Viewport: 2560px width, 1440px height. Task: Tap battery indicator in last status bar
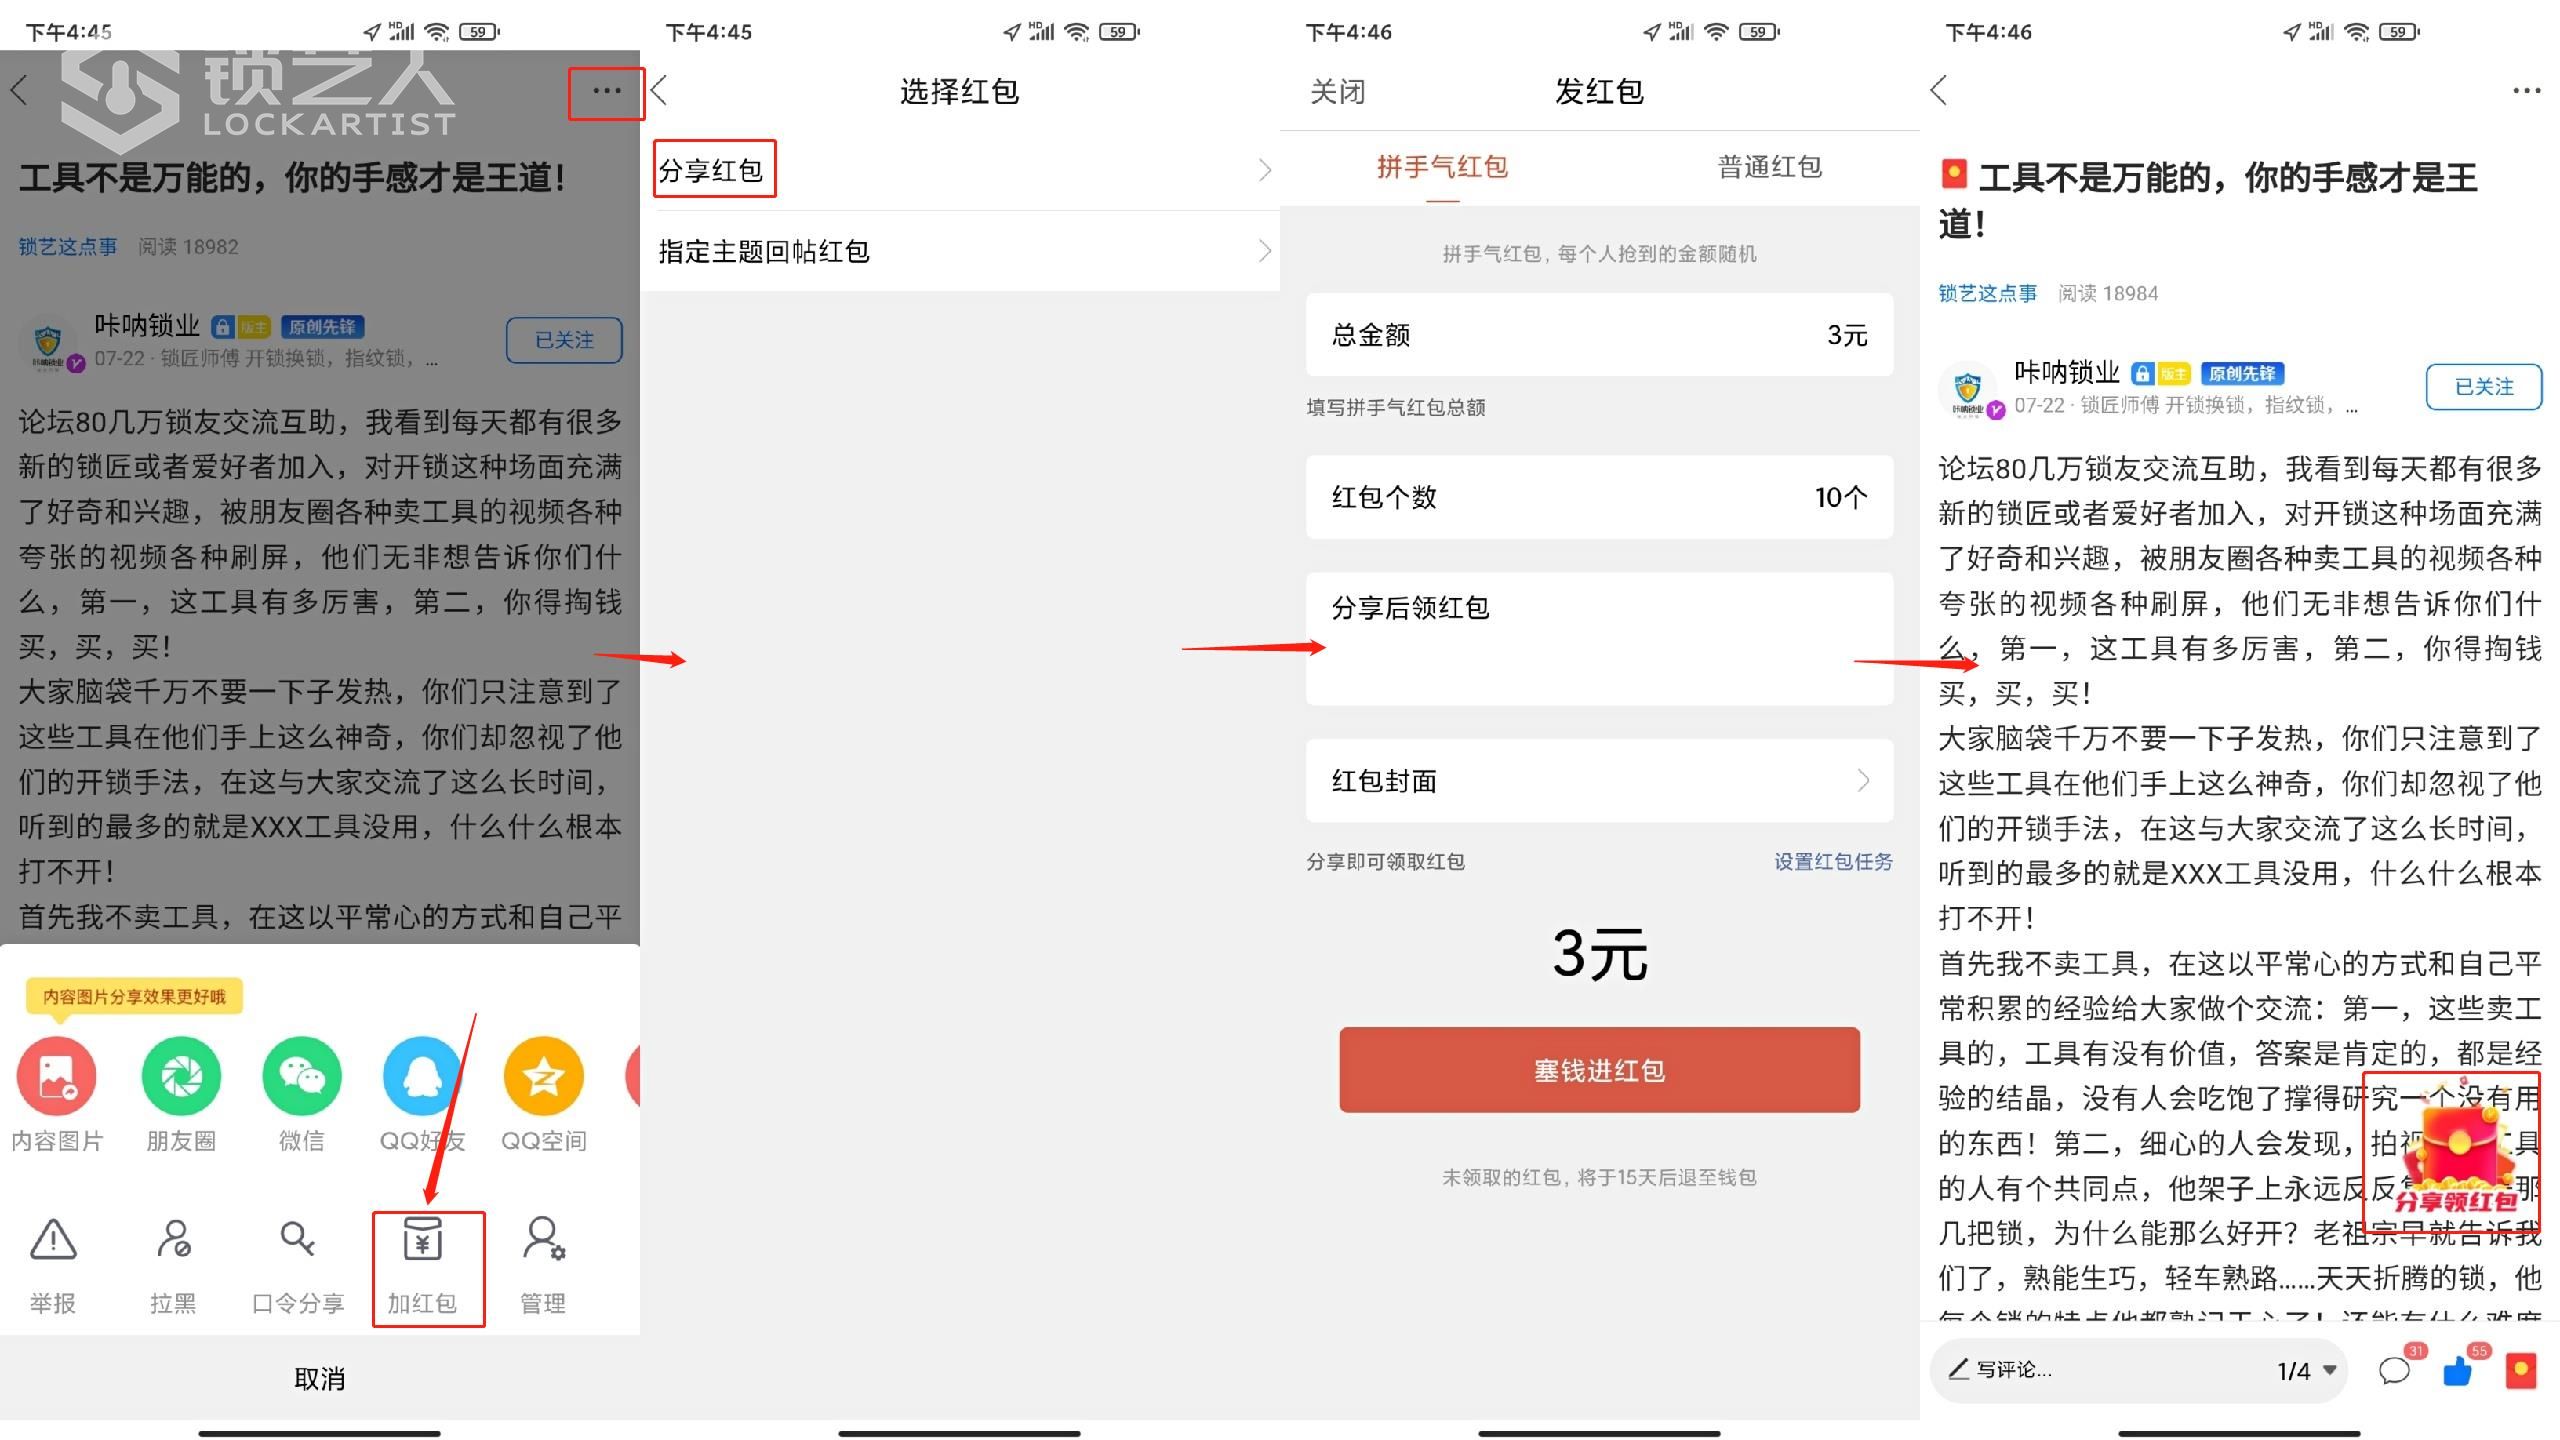point(2399,32)
